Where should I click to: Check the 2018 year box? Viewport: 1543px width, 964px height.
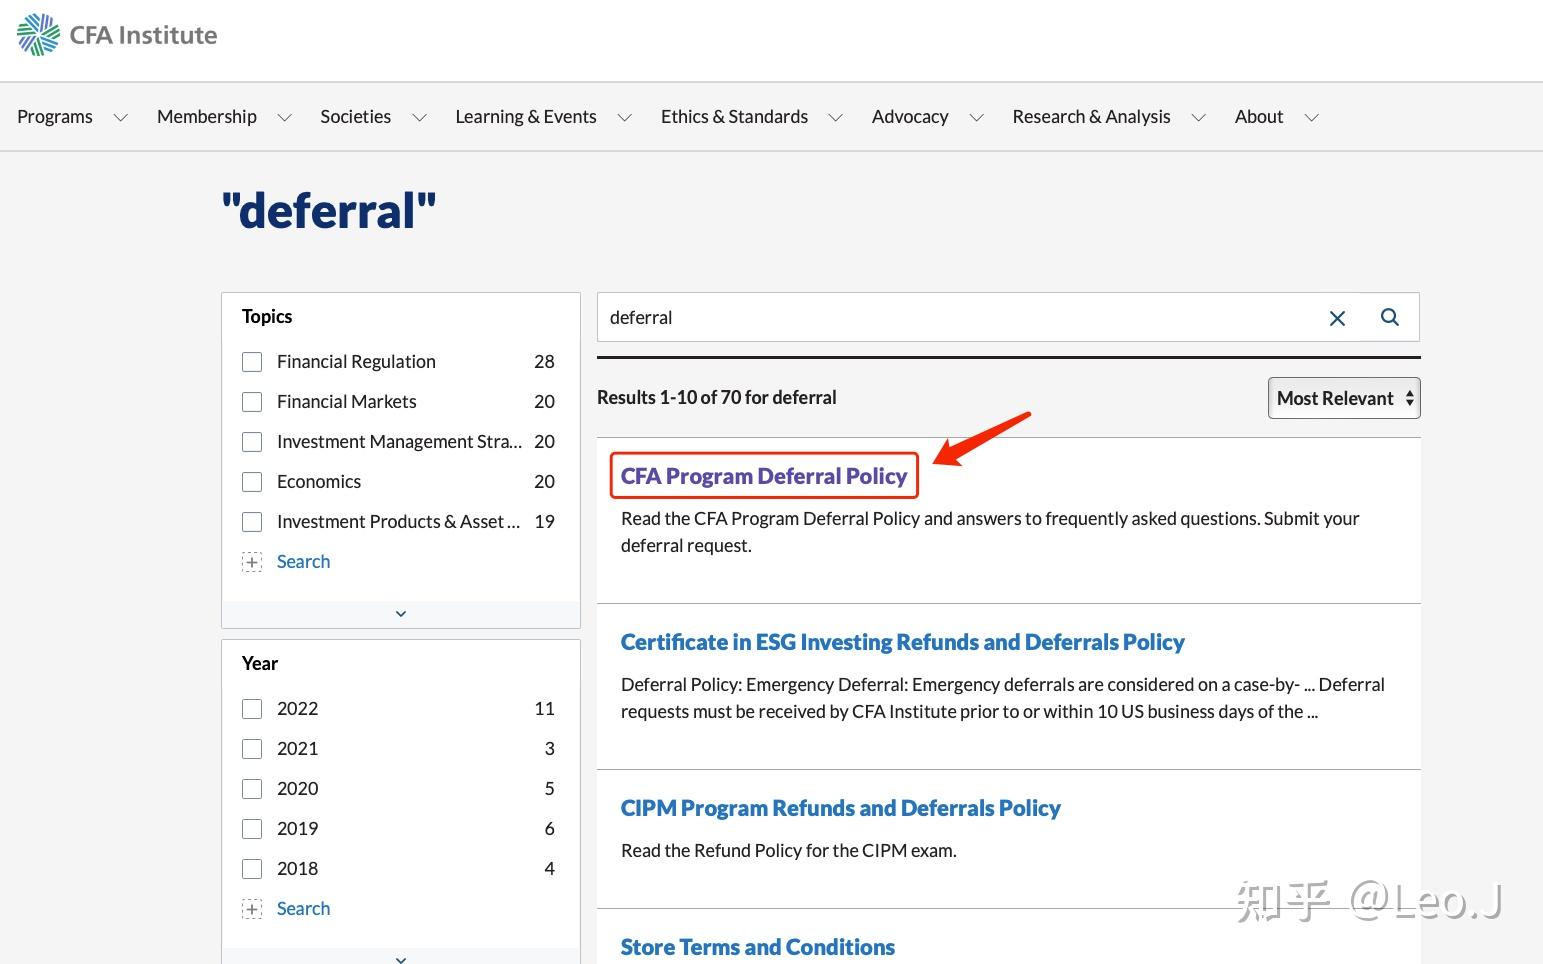252,869
